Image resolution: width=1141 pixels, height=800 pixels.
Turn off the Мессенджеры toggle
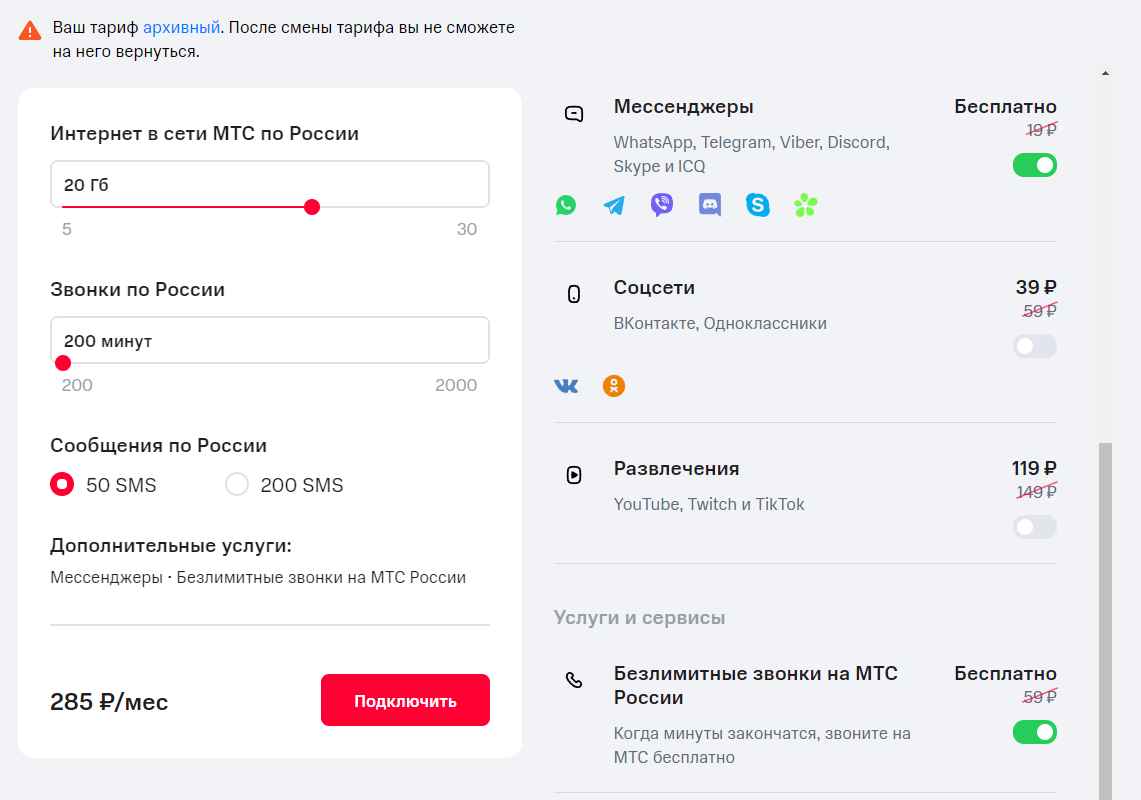(1035, 165)
